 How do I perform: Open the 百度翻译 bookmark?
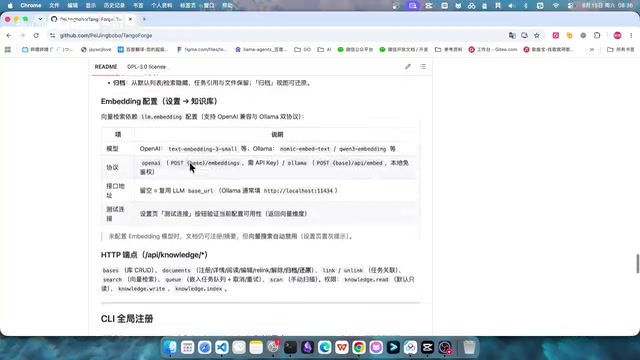tap(143, 49)
